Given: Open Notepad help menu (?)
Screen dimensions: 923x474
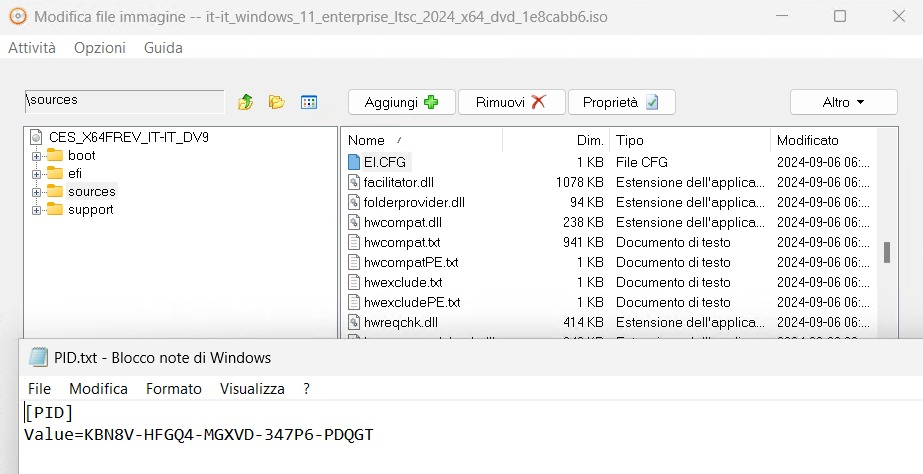Looking at the screenshot, I should pos(306,389).
